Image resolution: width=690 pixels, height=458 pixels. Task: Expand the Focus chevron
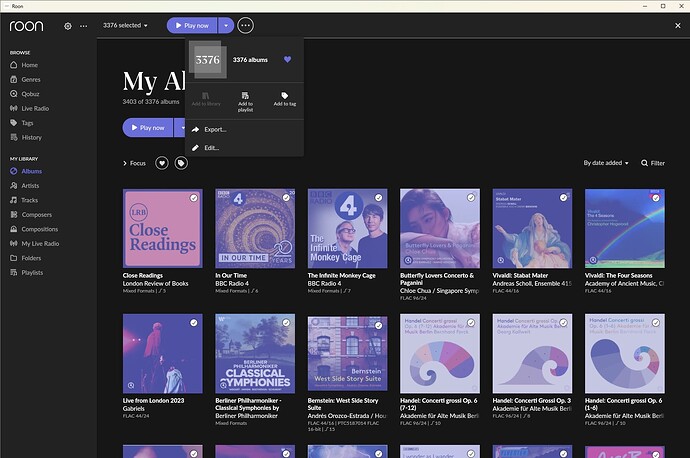[x=125, y=163]
